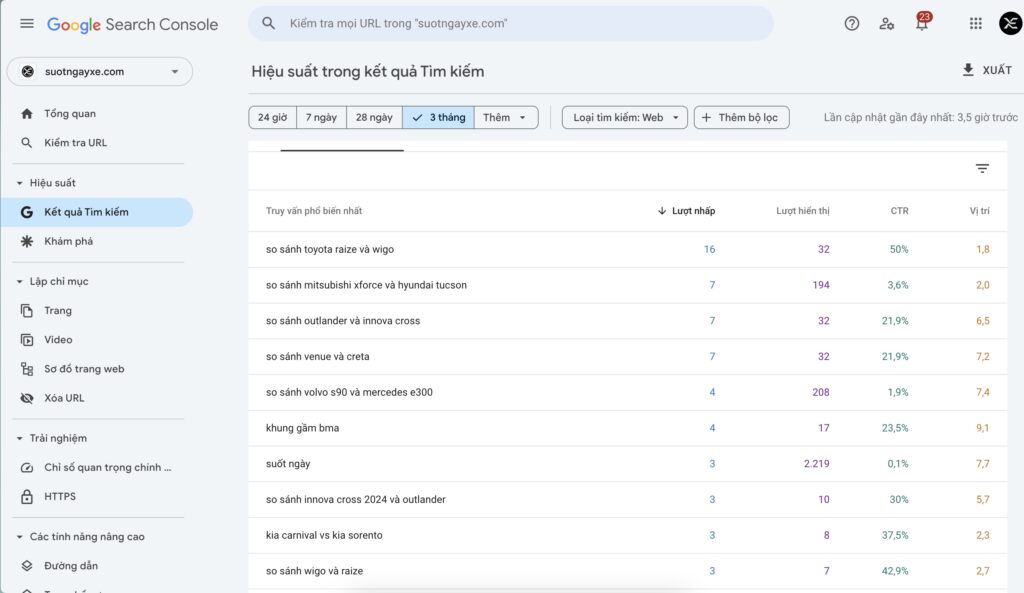Click the HTTPS padlock icon

coord(27,497)
